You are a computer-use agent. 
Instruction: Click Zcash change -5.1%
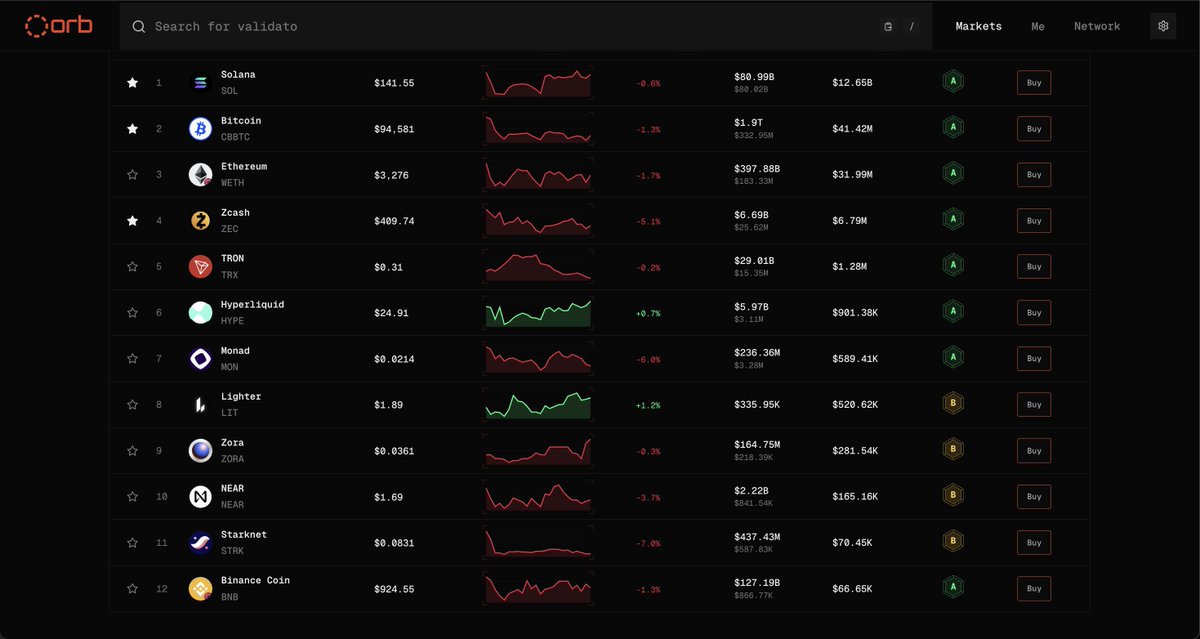[648, 222]
